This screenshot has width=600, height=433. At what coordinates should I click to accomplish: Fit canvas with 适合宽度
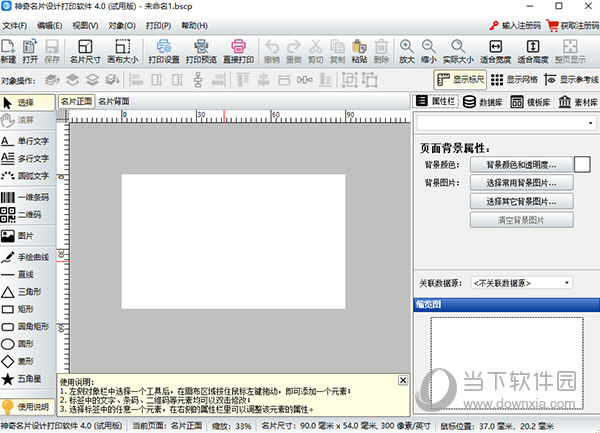point(496,51)
